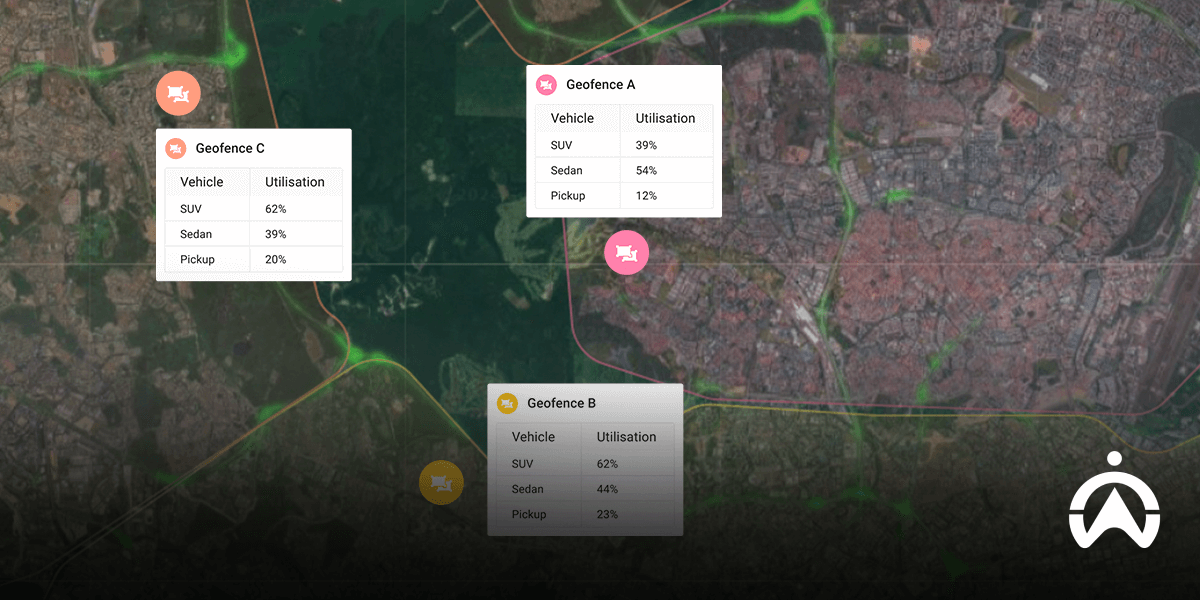Click the green icon in Geofence B header
Image resolution: width=1200 pixels, height=600 pixels.
pyautogui.click(x=507, y=402)
